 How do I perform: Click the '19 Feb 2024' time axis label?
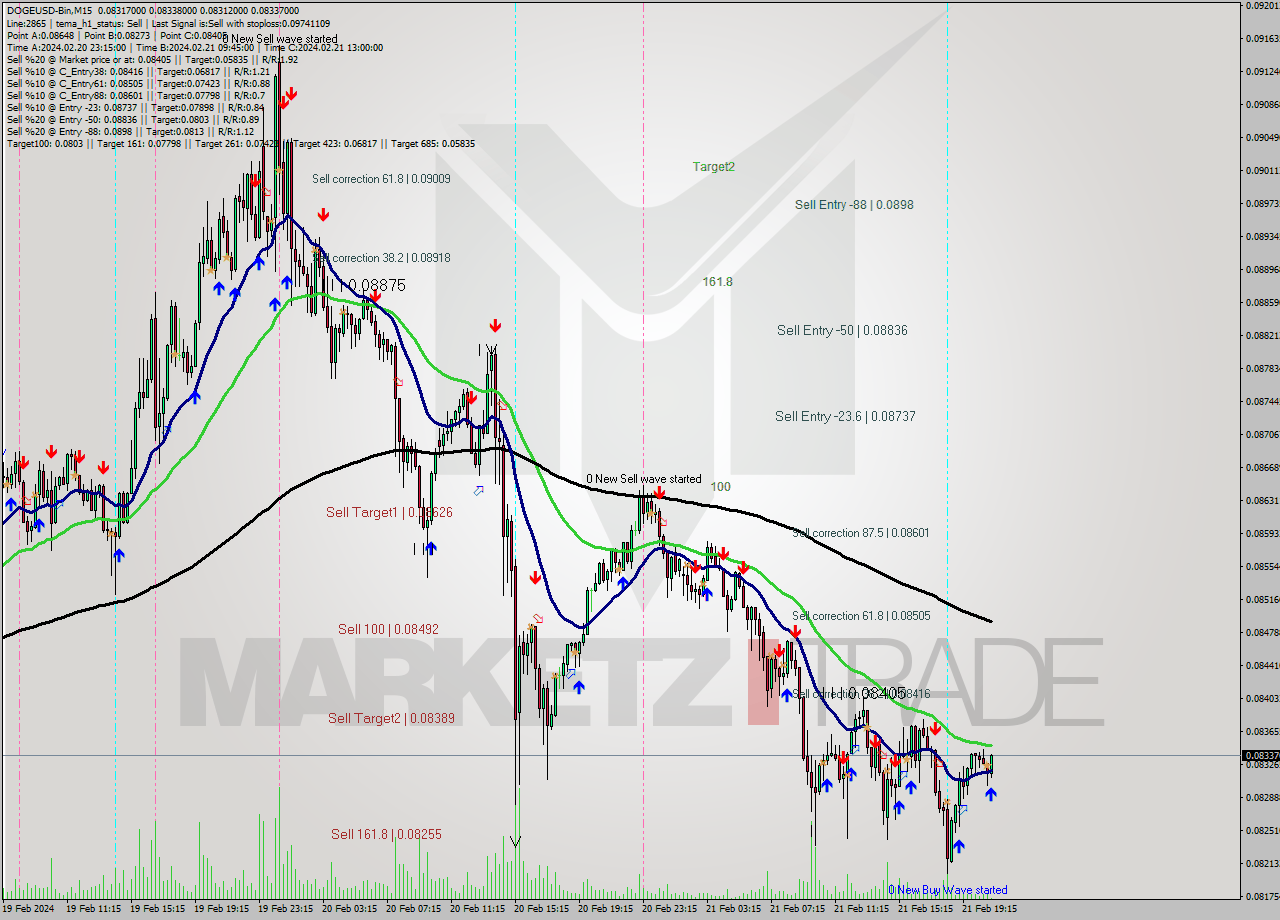coord(27,910)
